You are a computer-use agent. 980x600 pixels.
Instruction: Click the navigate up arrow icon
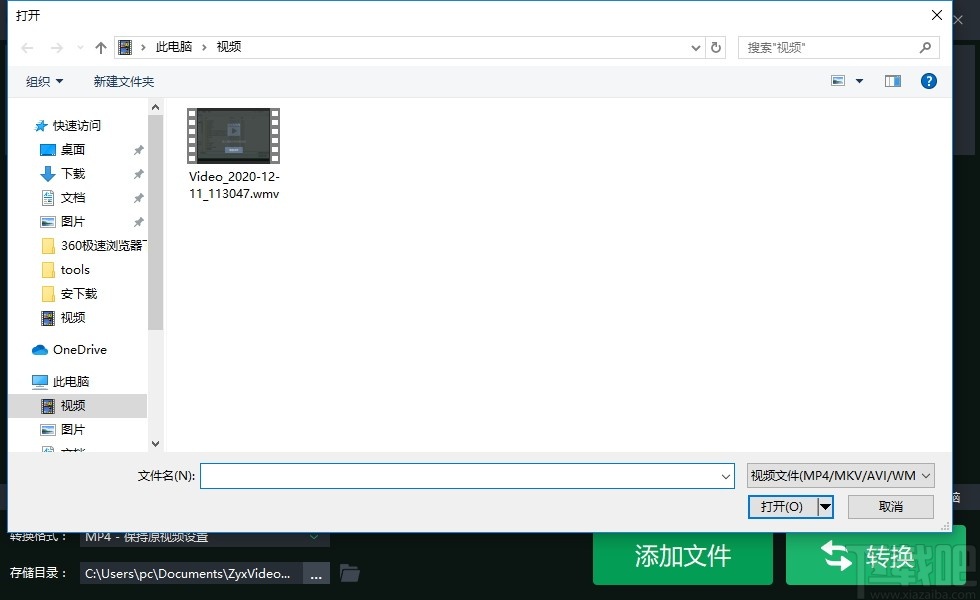(x=100, y=47)
